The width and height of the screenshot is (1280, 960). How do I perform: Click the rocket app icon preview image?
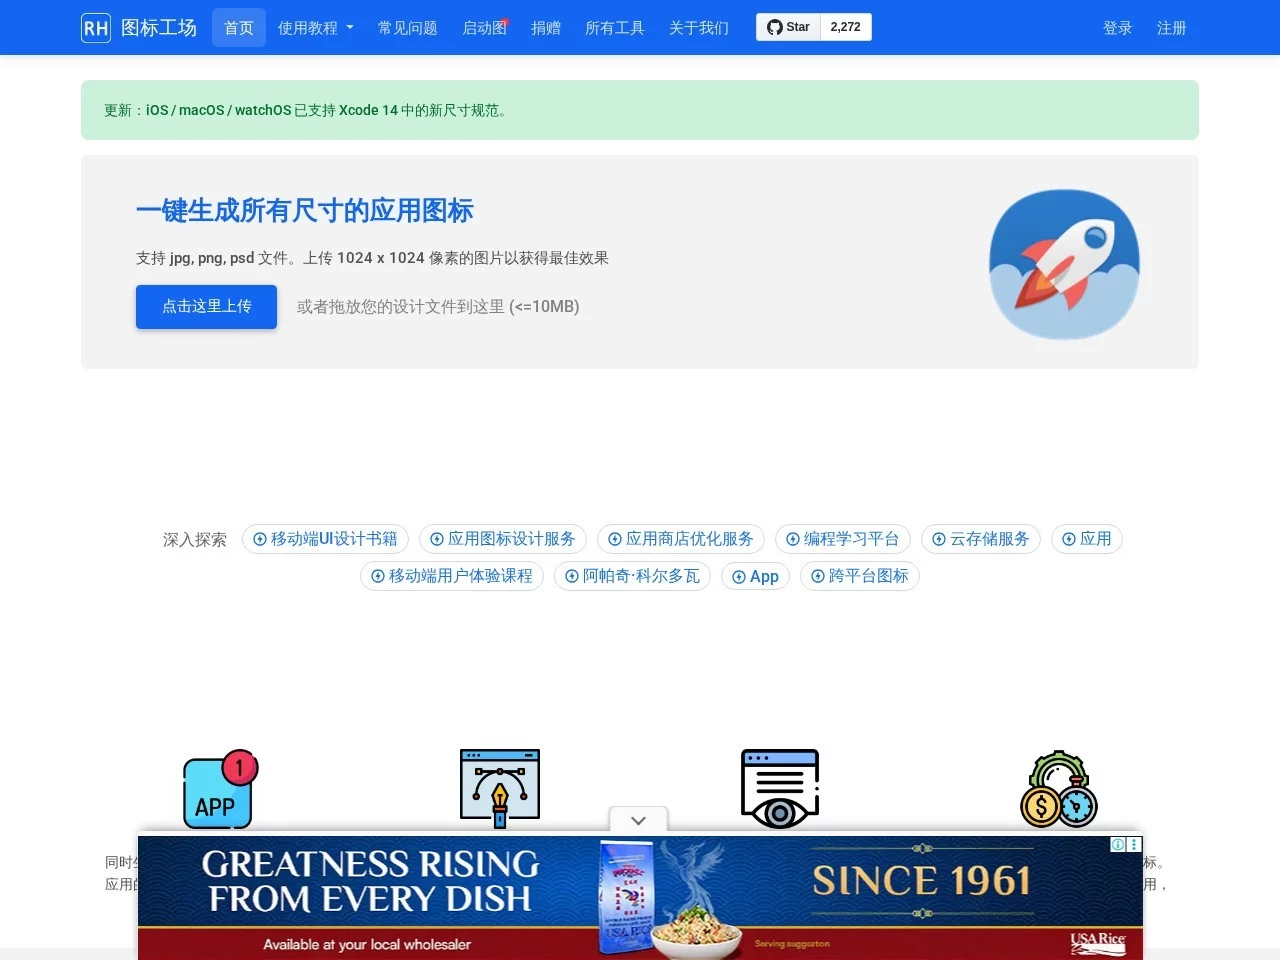click(1064, 264)
